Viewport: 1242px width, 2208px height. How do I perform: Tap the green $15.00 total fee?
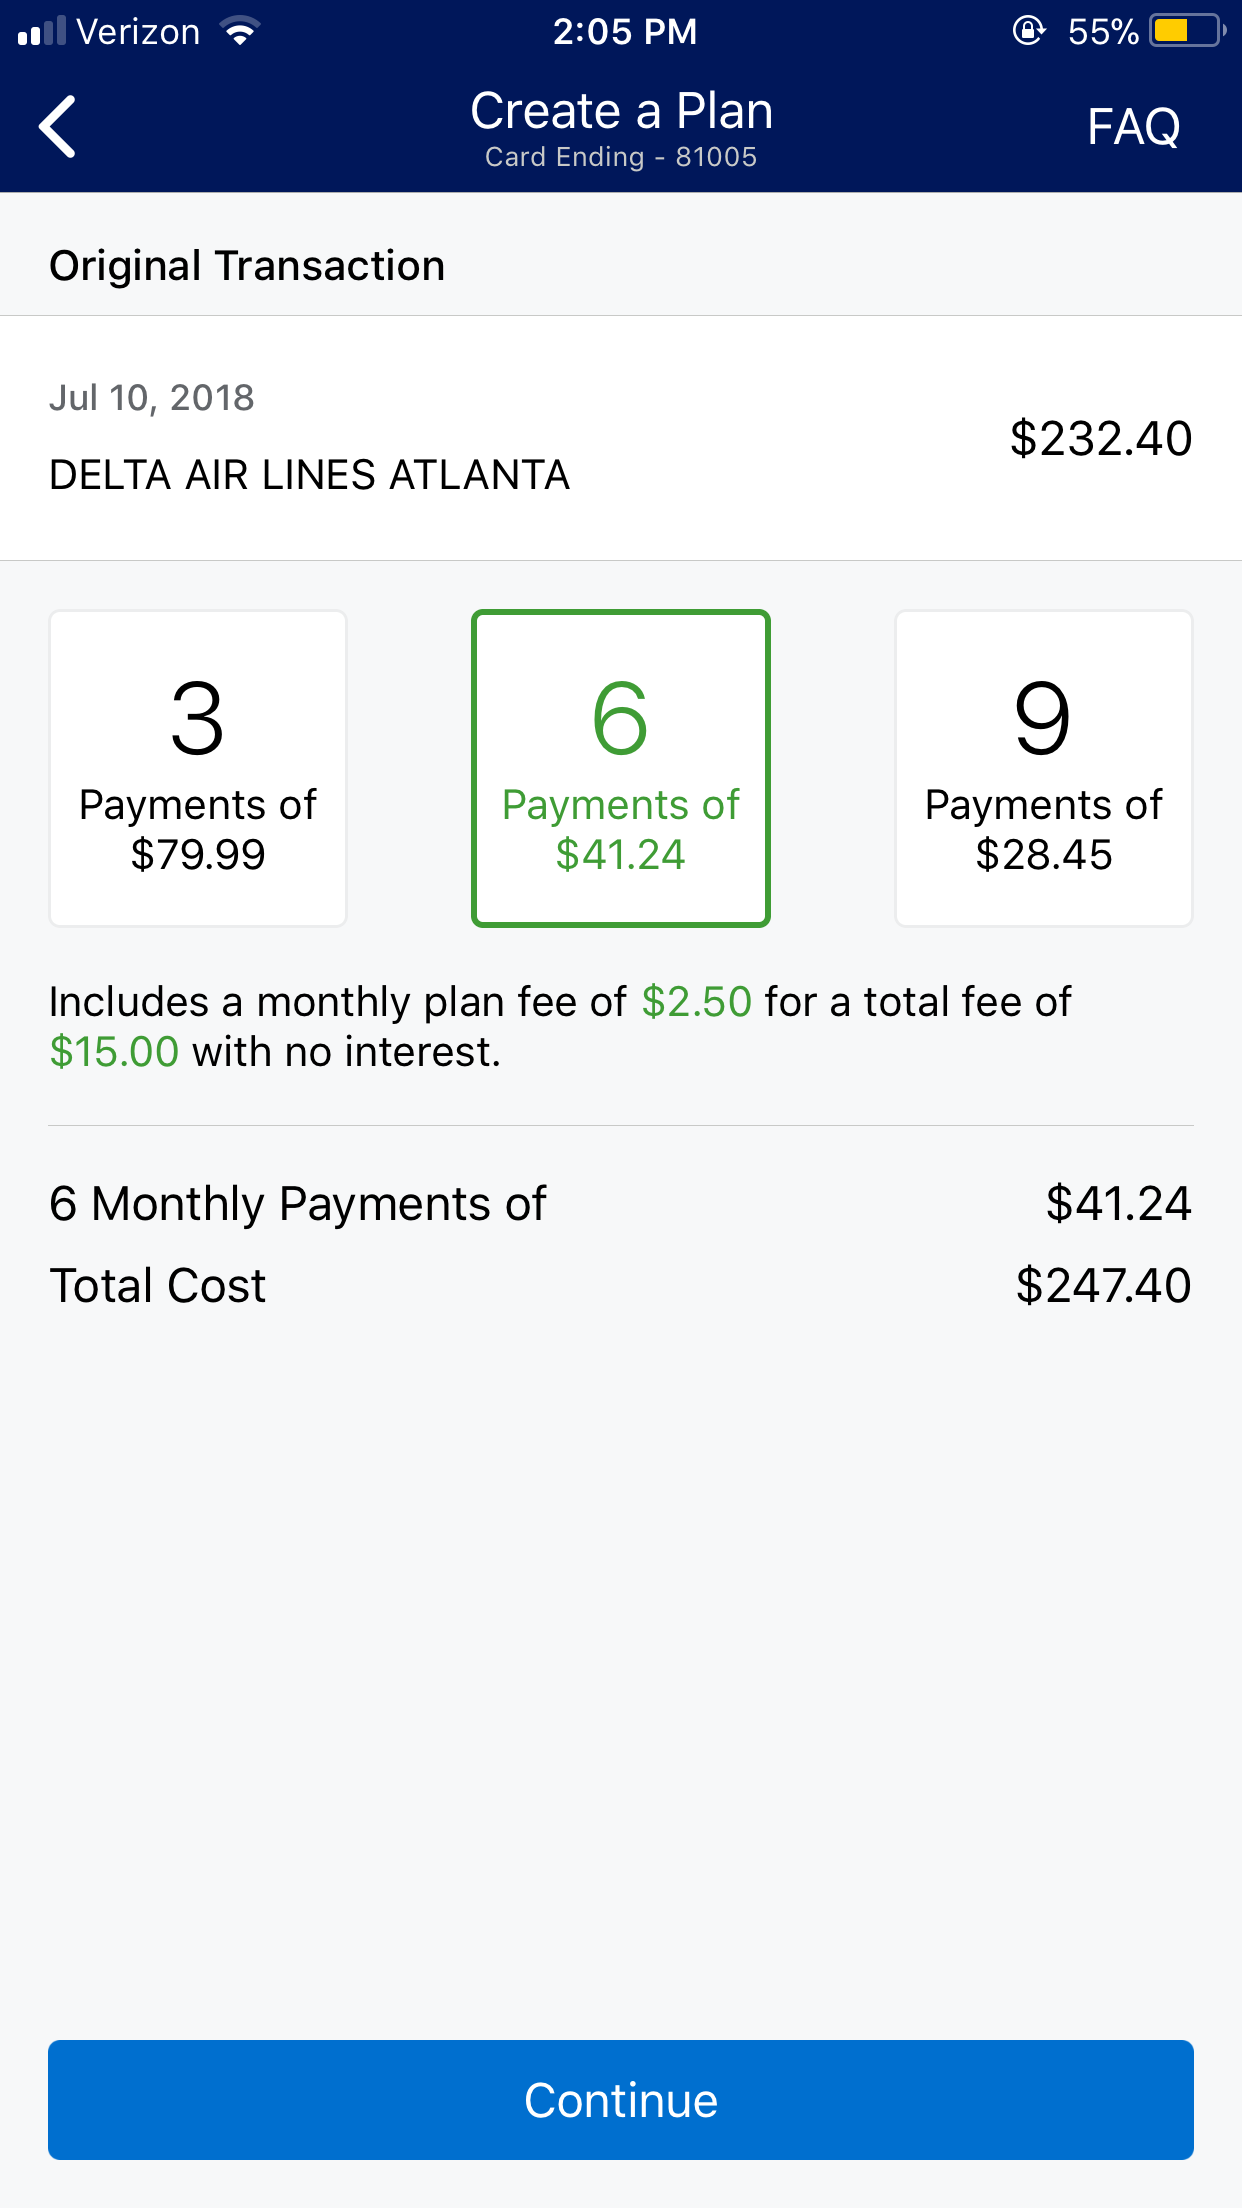click(114, 1052)
